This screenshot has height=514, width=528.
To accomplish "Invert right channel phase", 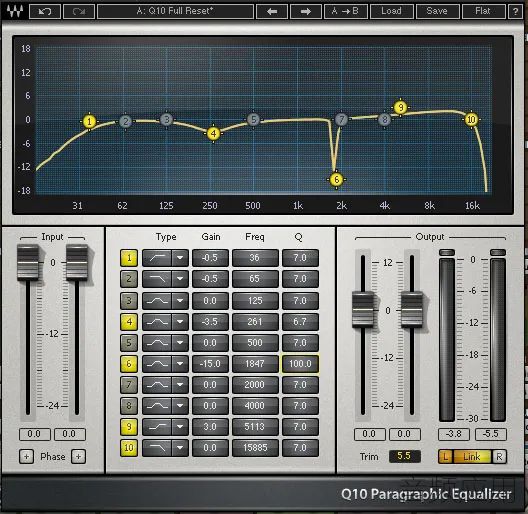I will tap(78, 457).
